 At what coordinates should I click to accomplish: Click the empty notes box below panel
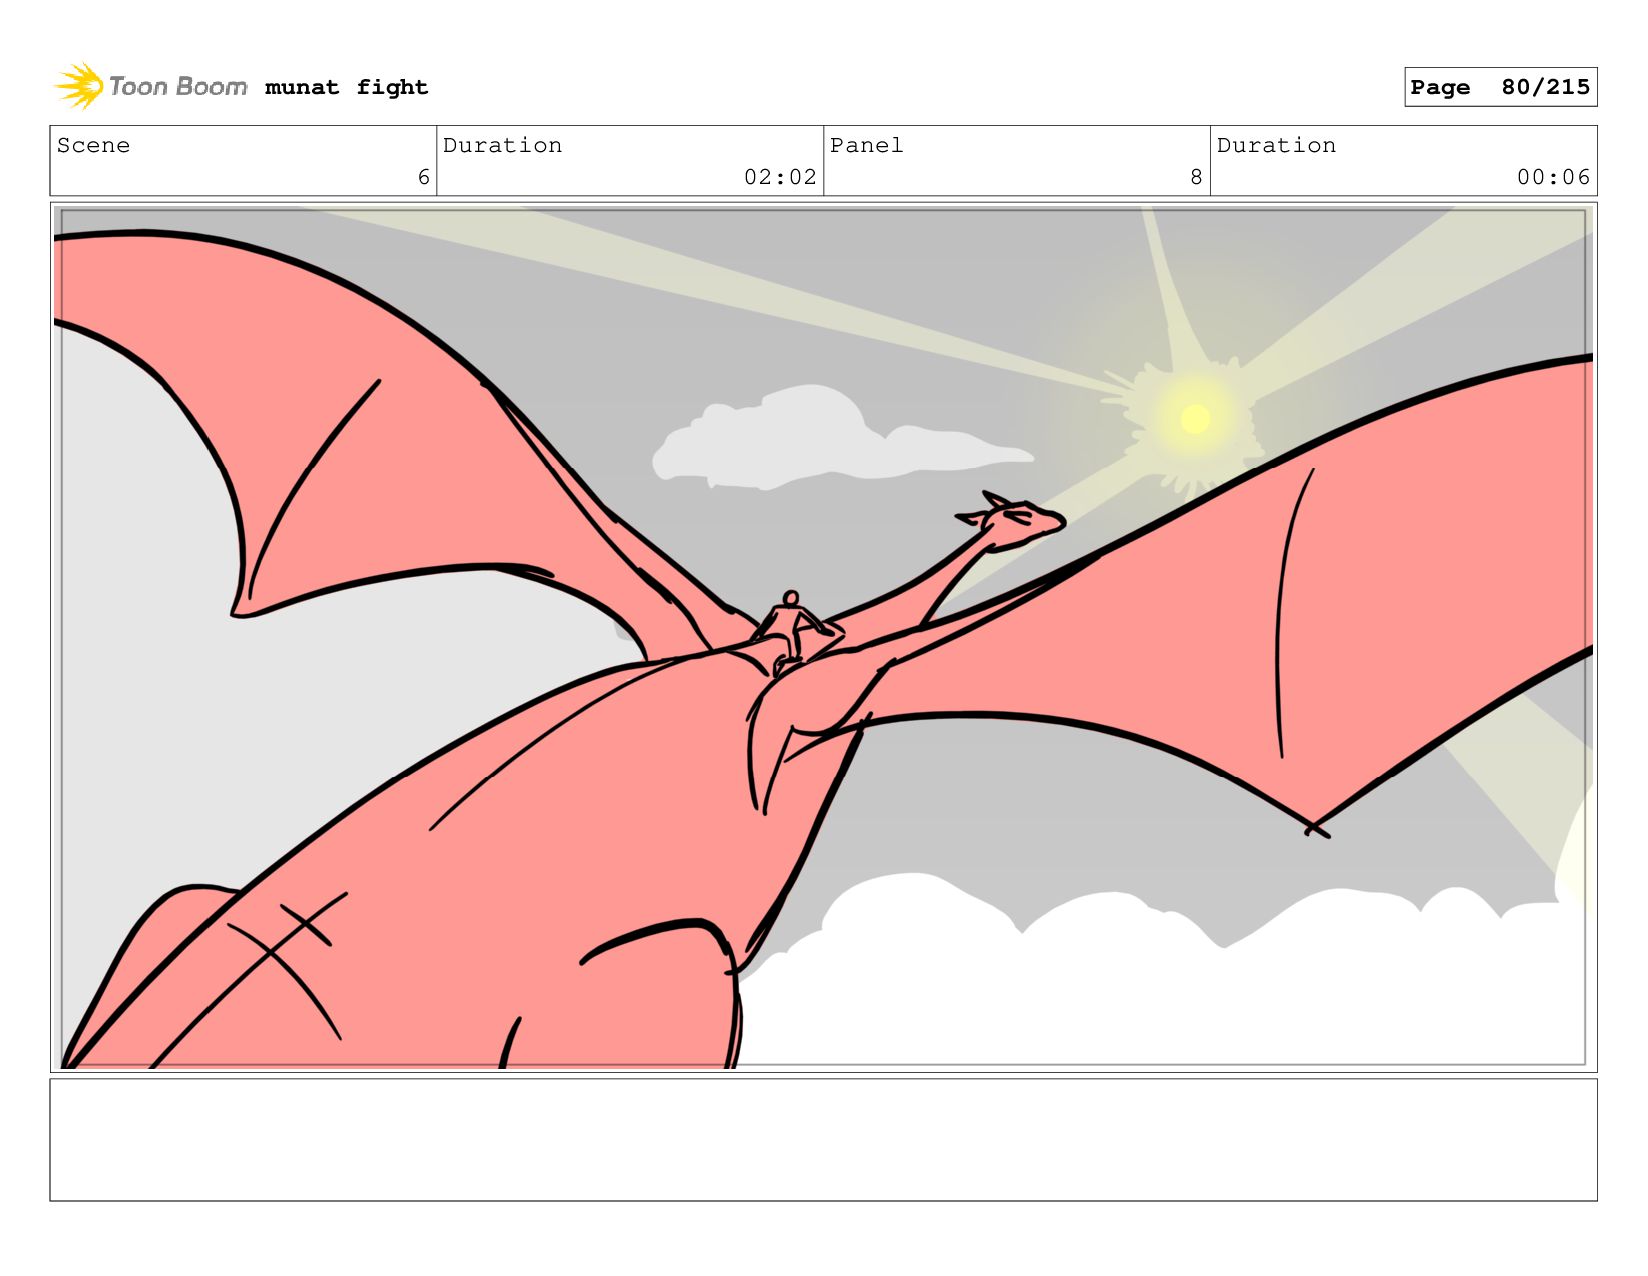point(823,1139)
